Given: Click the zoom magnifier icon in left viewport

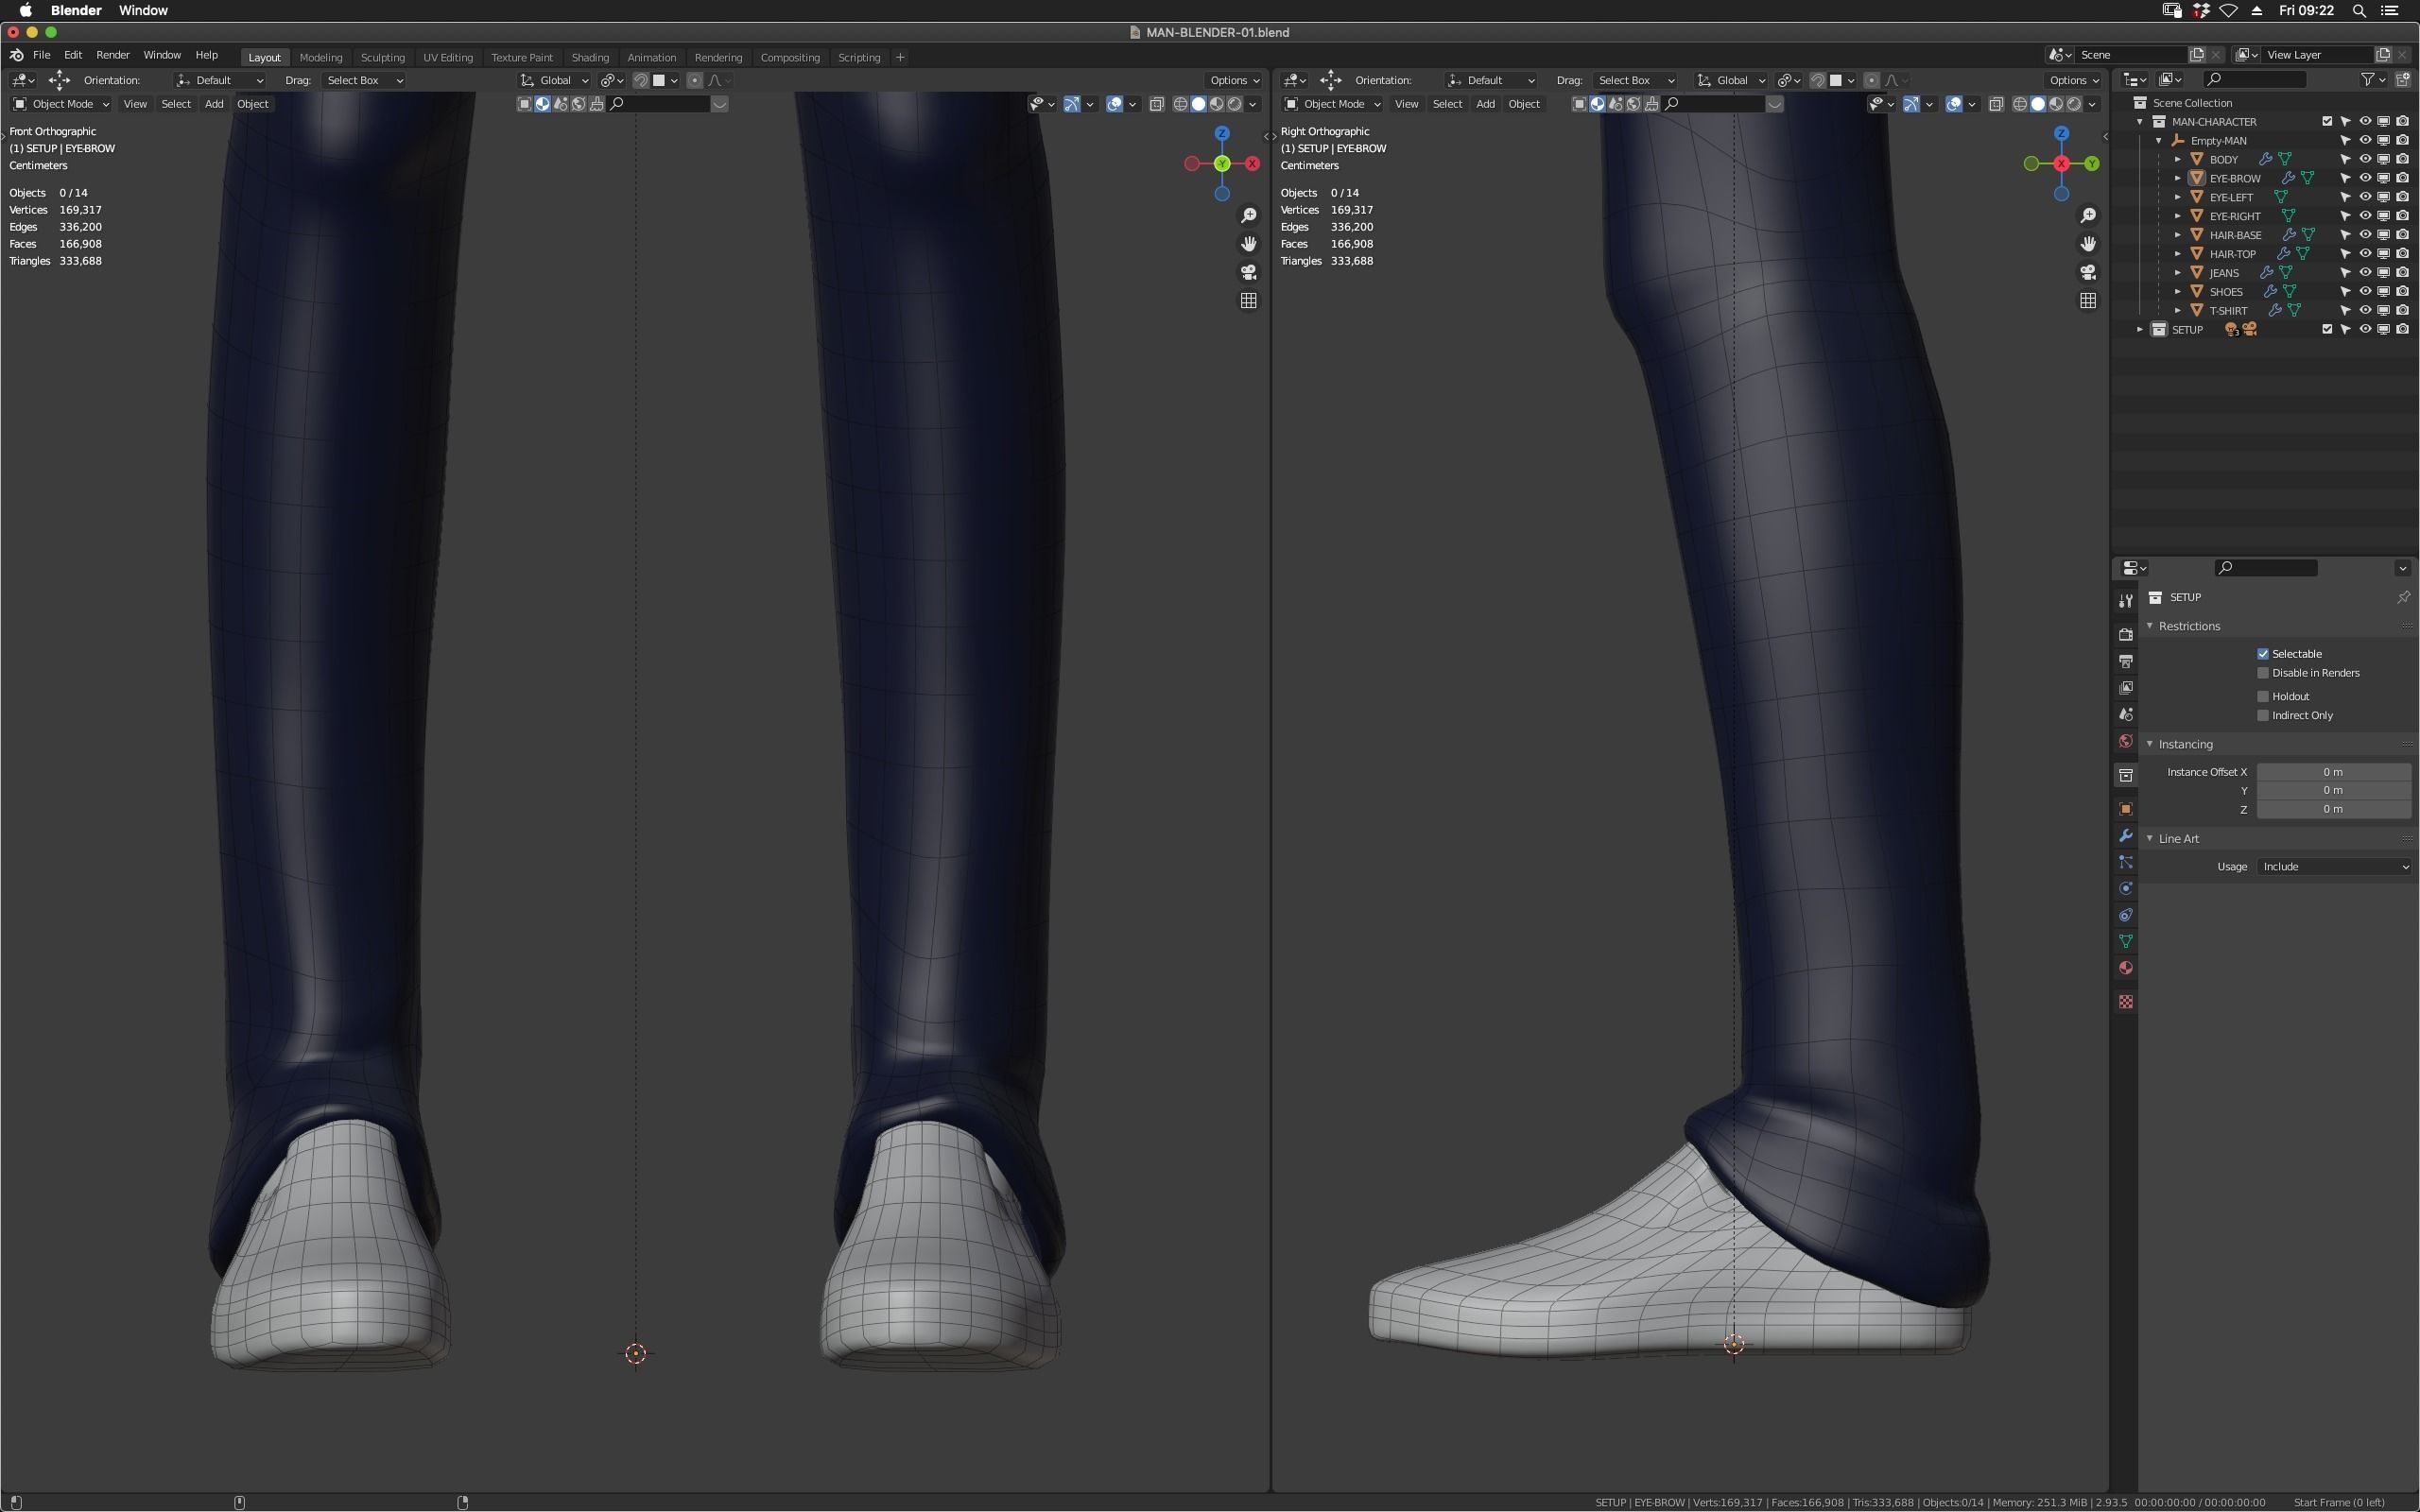Looking at the screenshot, I should [1248, 216].
